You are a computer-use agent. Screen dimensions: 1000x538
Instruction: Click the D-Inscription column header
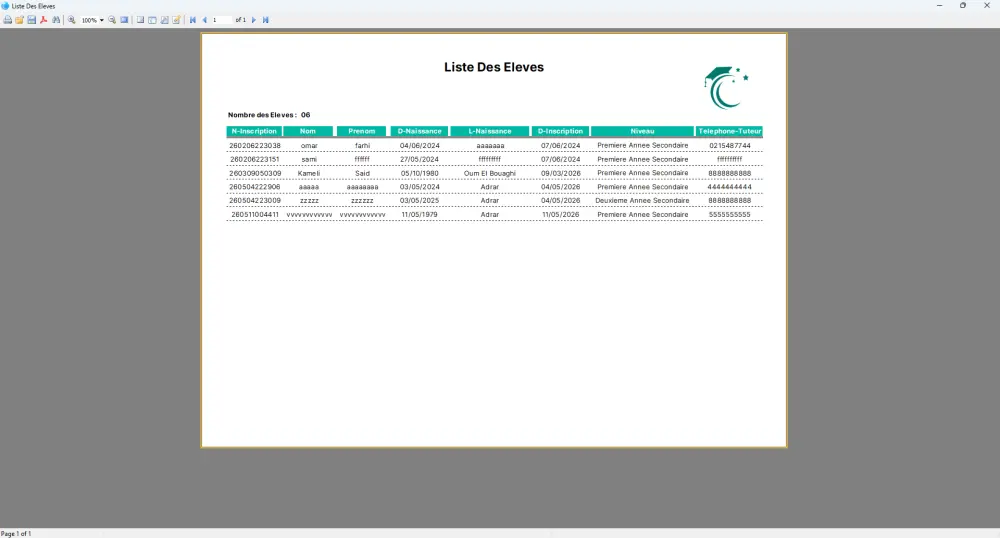(x=560, y=131)
